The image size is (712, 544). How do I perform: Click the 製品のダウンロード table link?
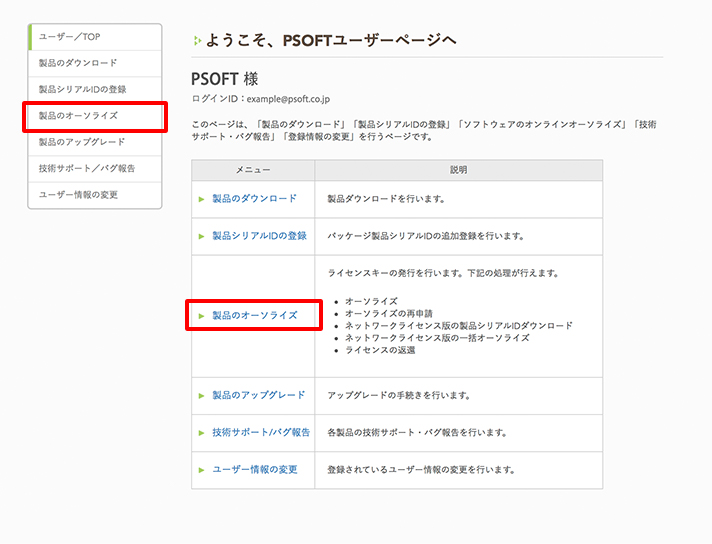(x=254, y=198)
